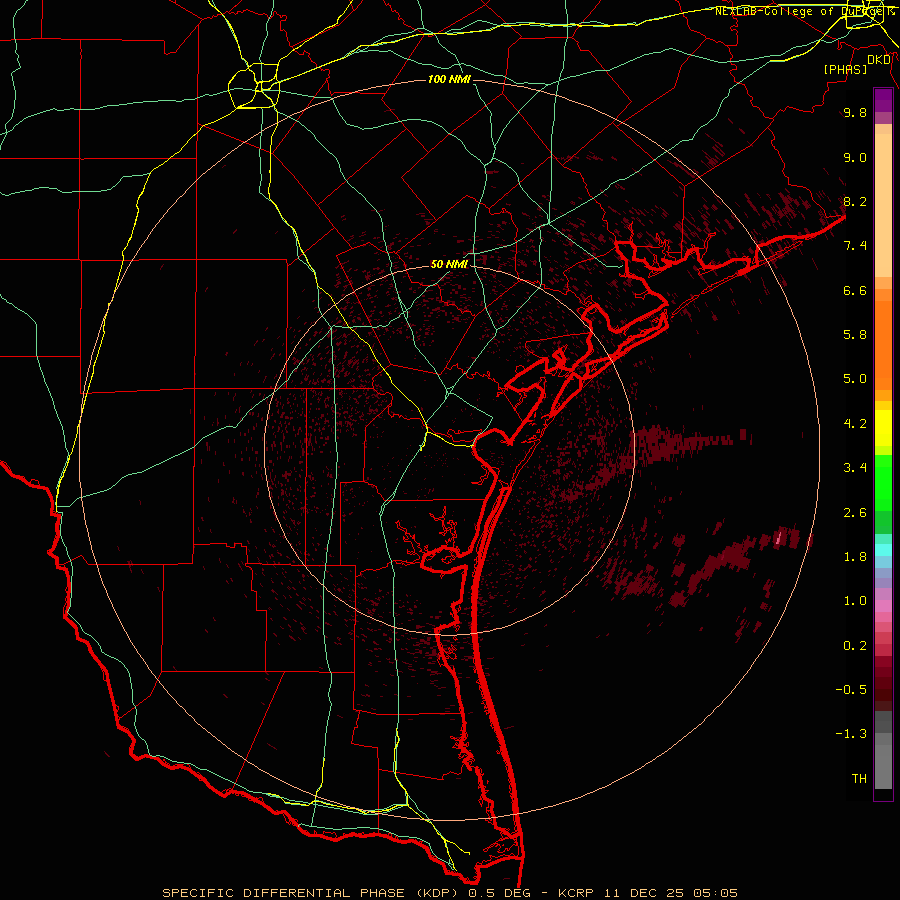Click the 7.4 value on the color scale
Viewport: 900px width, 900px height.
(x=855, y=246)
